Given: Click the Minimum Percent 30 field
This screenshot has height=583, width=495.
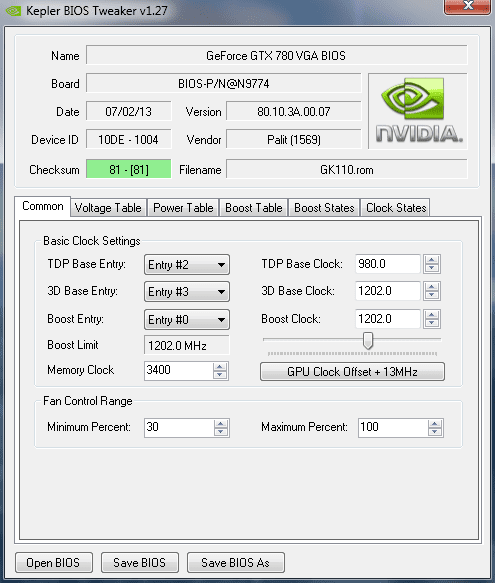Looking at the screenshot, I should [179, 428].
